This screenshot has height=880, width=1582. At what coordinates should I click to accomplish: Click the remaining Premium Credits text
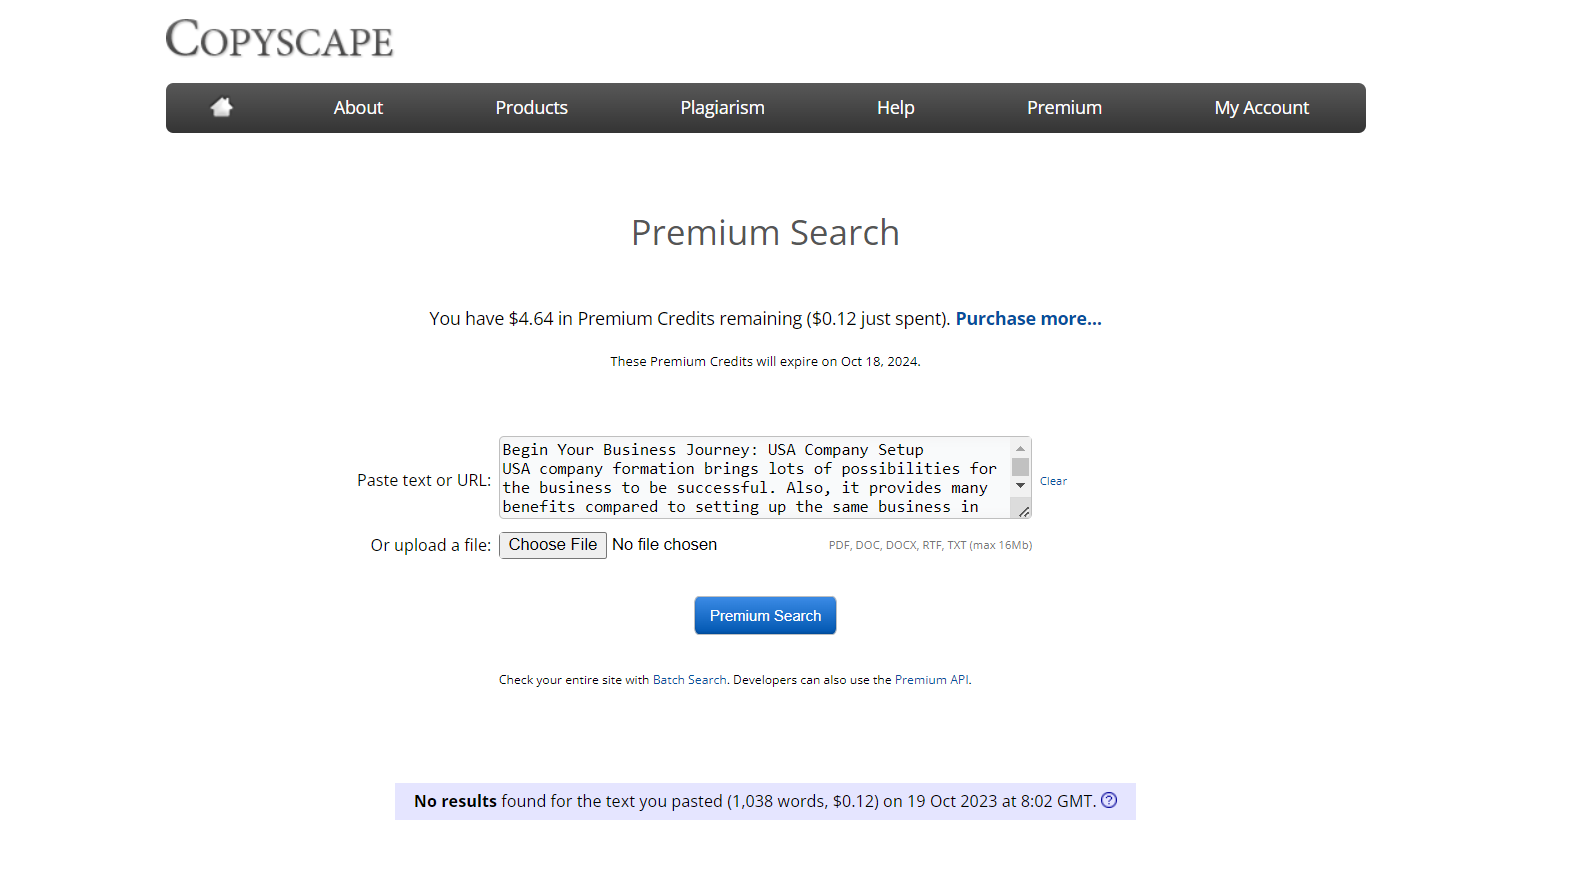pos(690,318)
